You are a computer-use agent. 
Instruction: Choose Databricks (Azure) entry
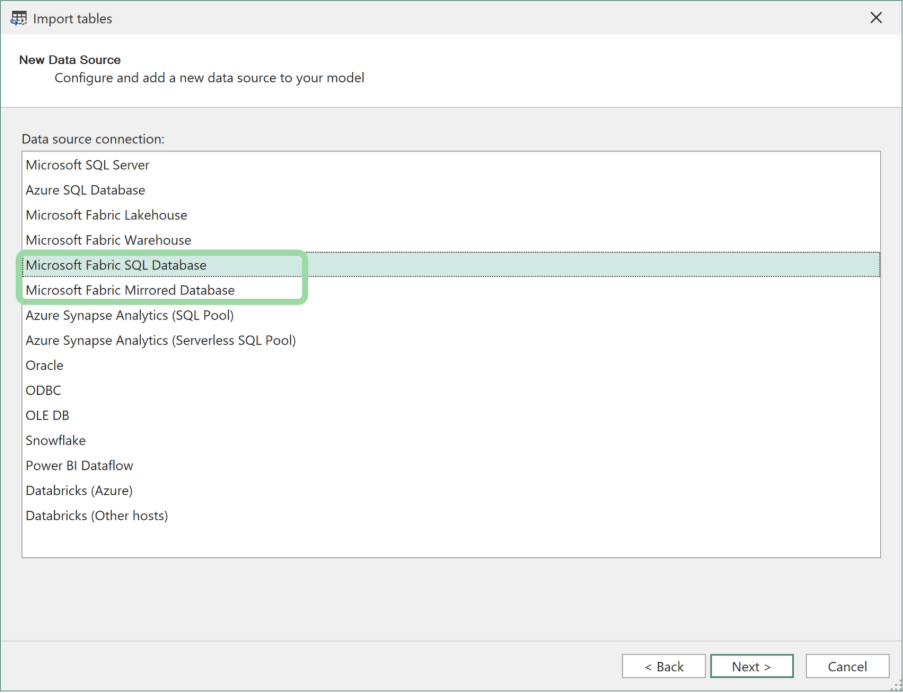coord(451,491)
